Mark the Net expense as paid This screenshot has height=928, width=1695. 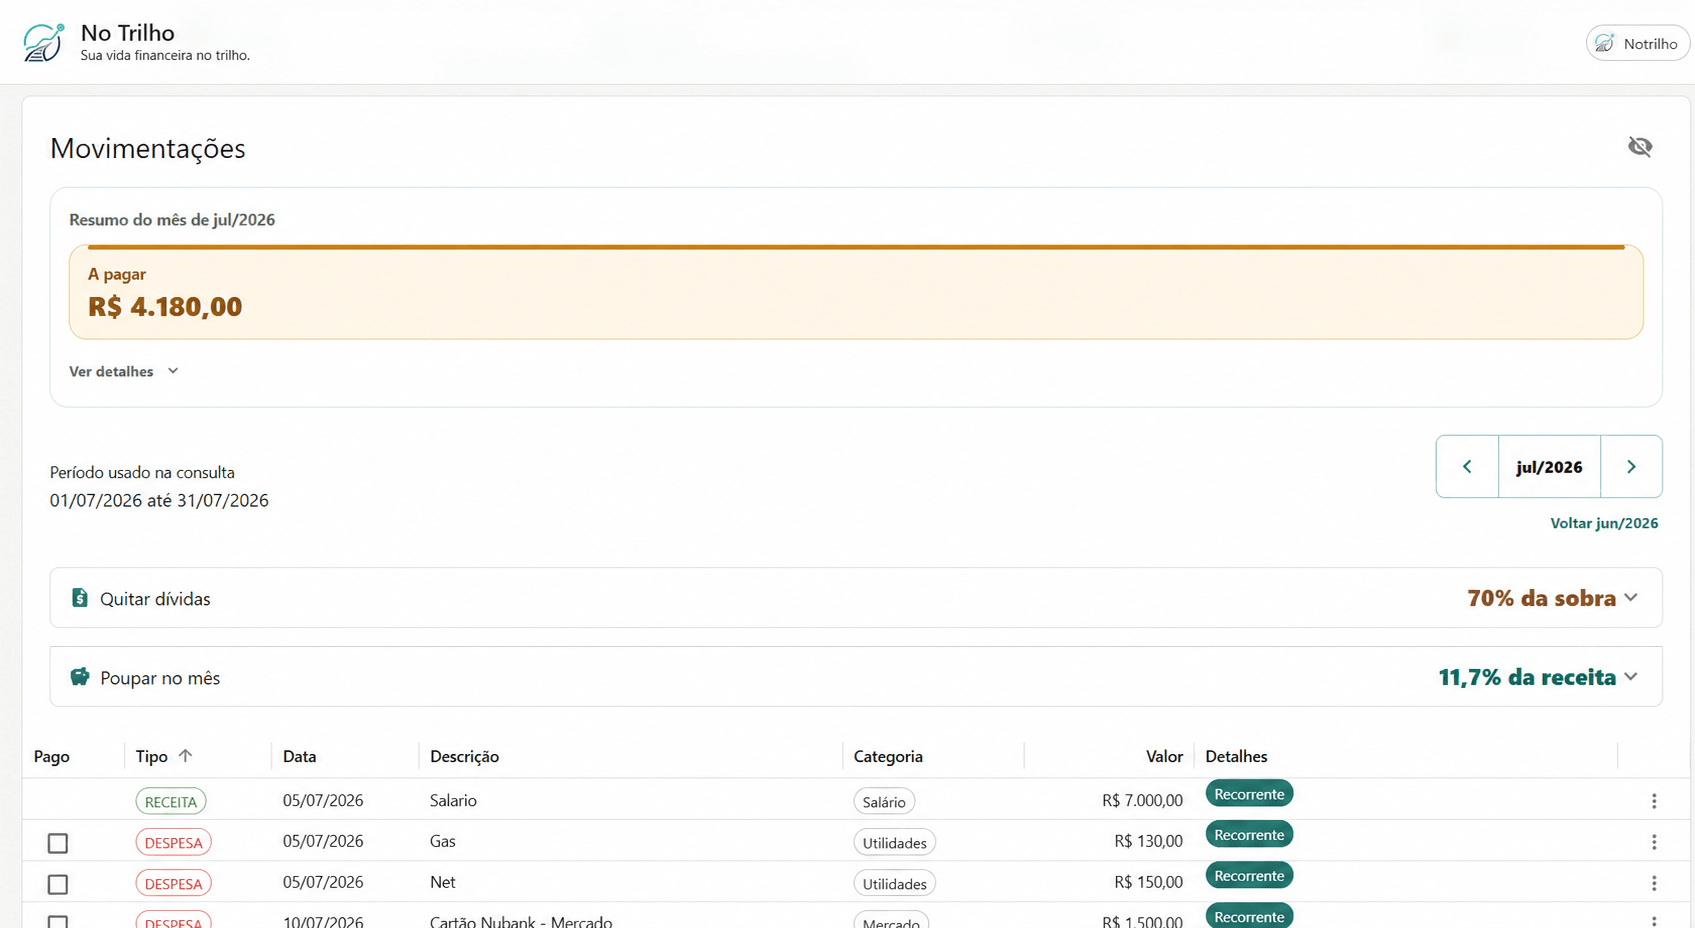[58, 884]
